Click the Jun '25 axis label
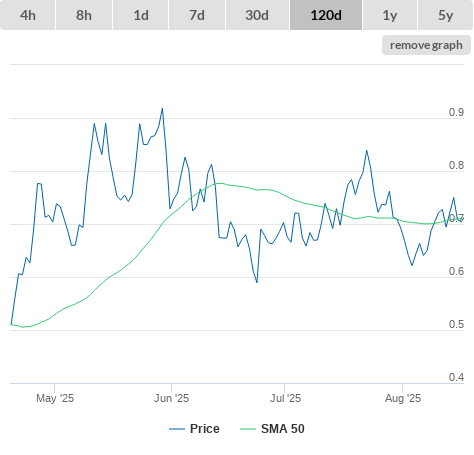The image size is (474, 455). [x=171, y=398]
